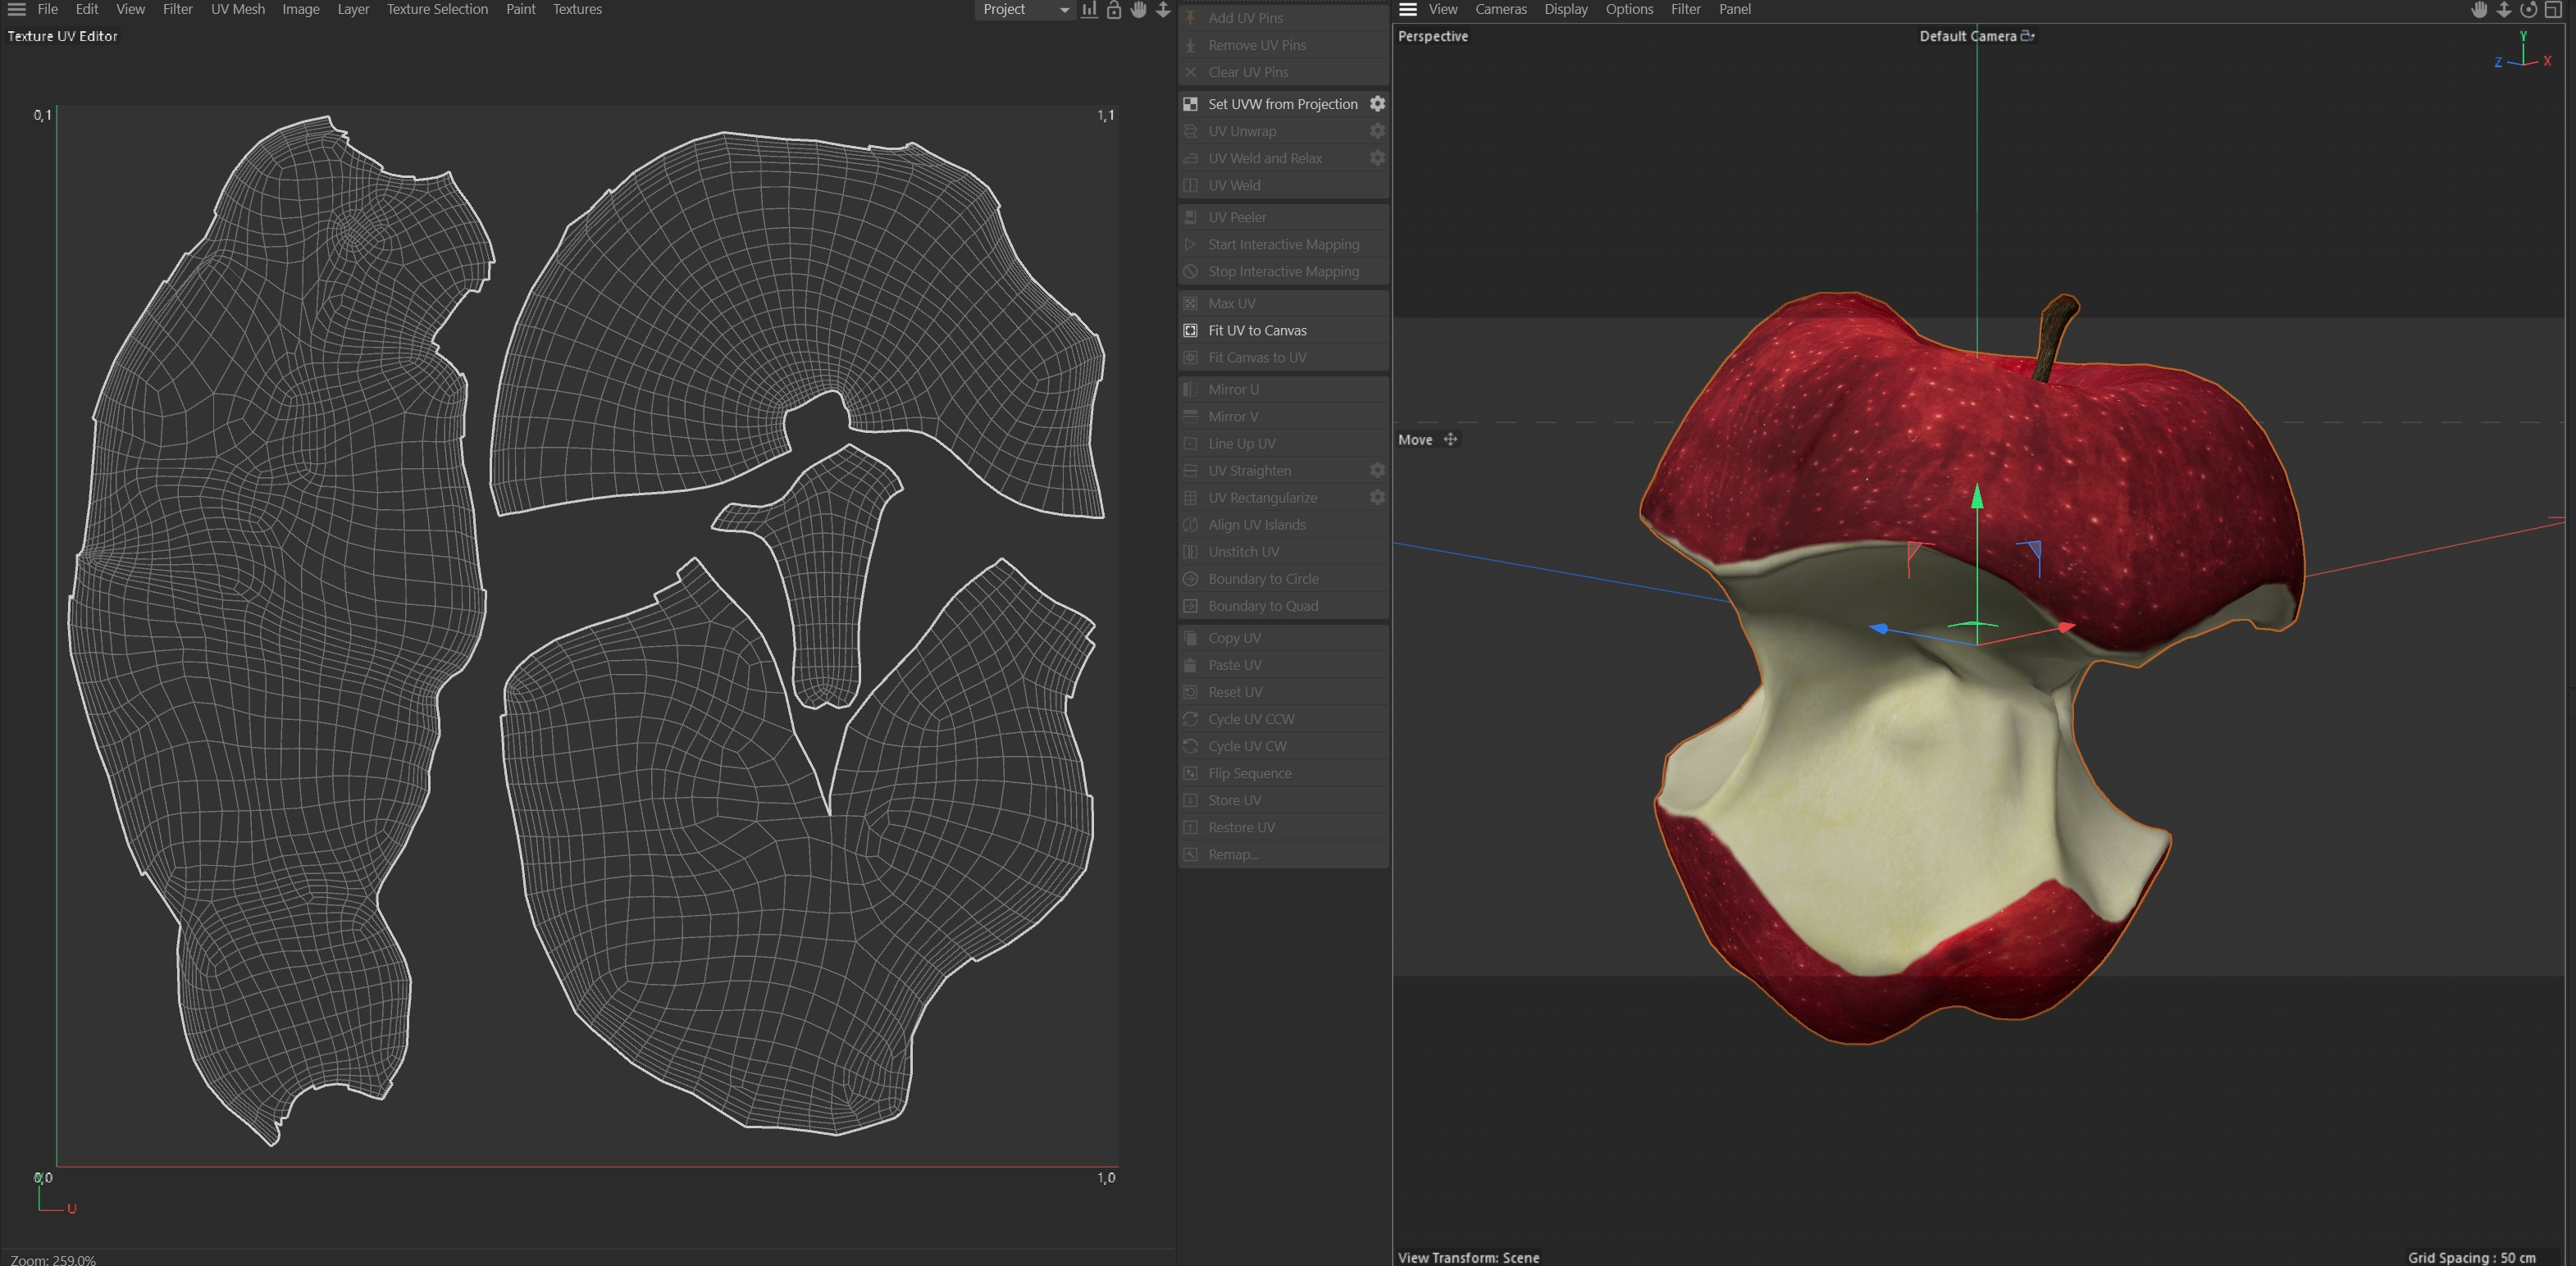Viewport: 2576px width, 1266px height.
Task: Open the Texture Selection menu
Action: pyautogui.click(x=437, y=9)
